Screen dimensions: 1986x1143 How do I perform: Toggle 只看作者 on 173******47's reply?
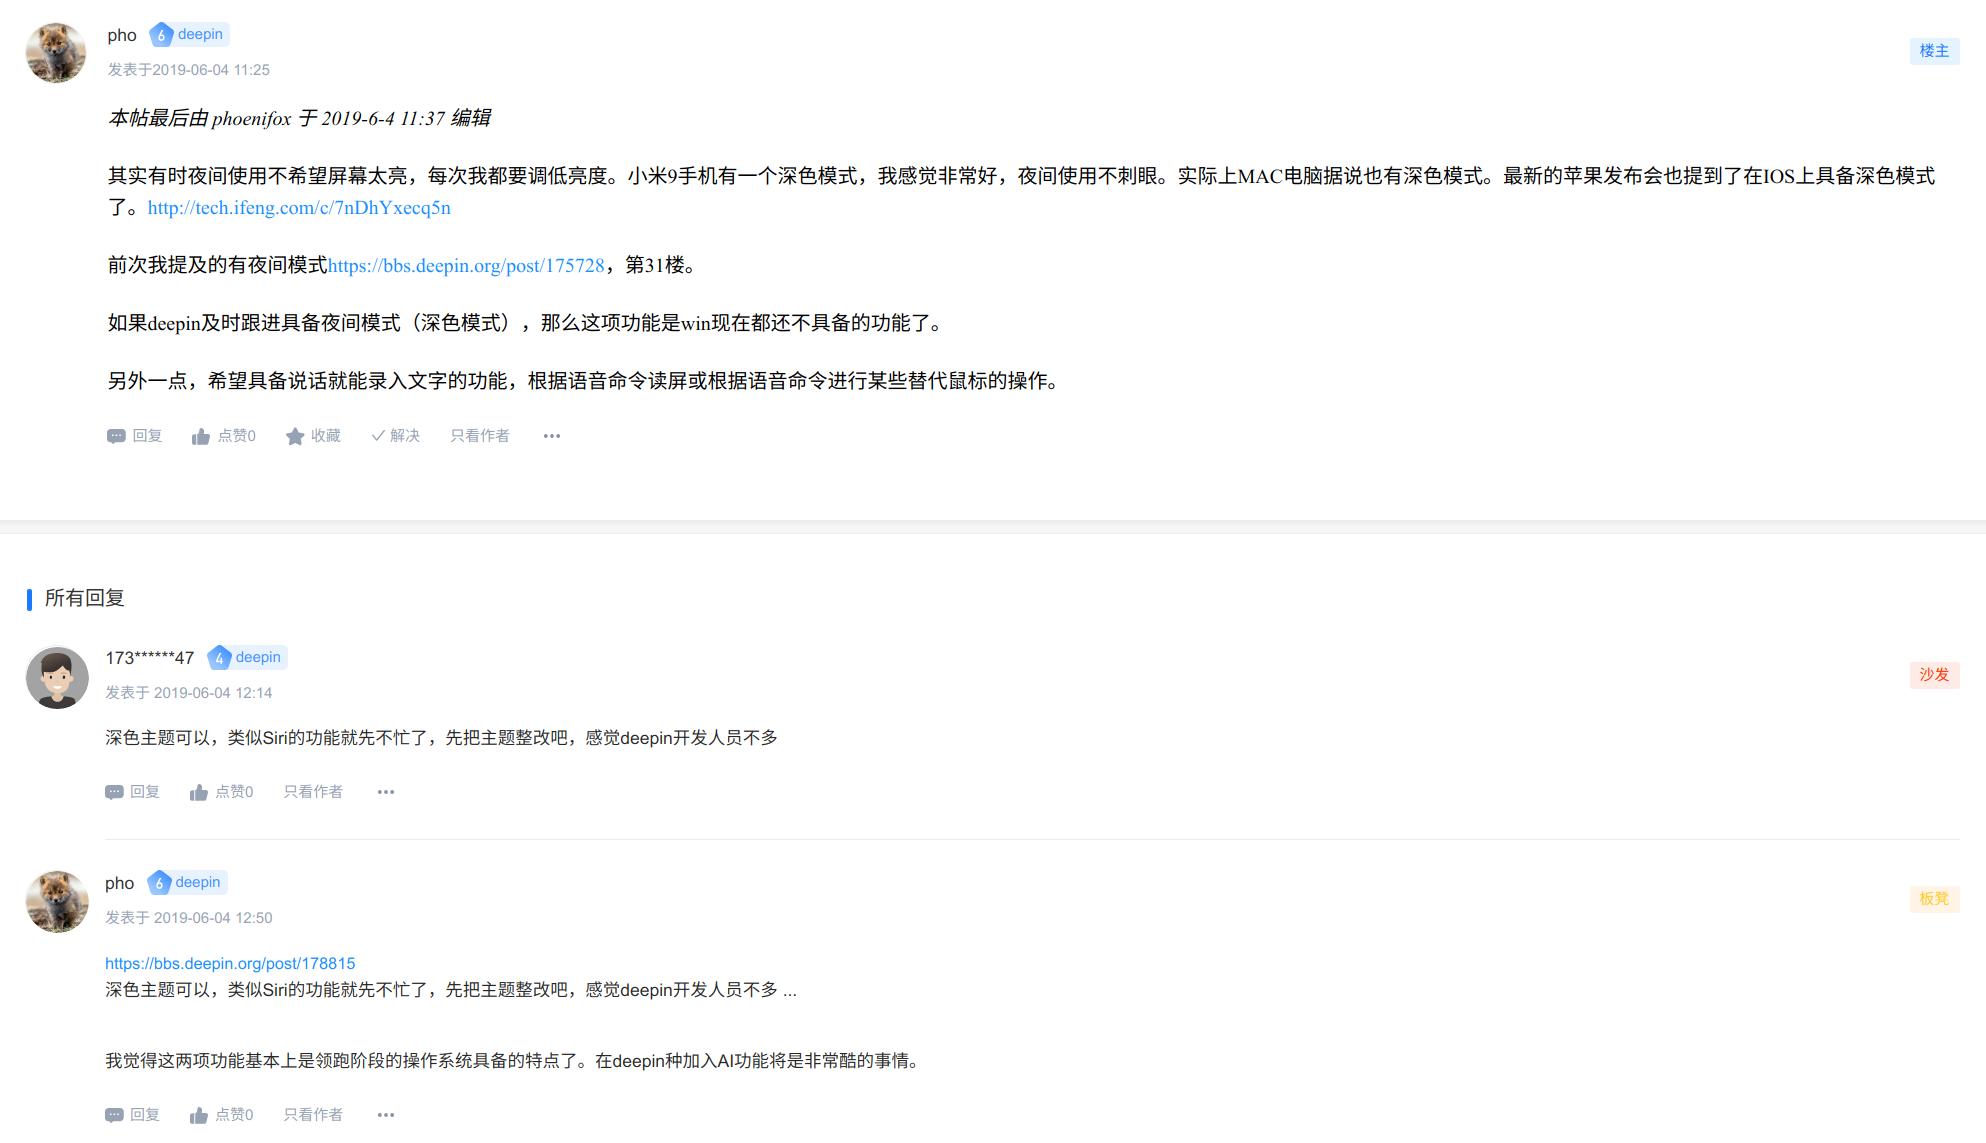click(311, 791)
